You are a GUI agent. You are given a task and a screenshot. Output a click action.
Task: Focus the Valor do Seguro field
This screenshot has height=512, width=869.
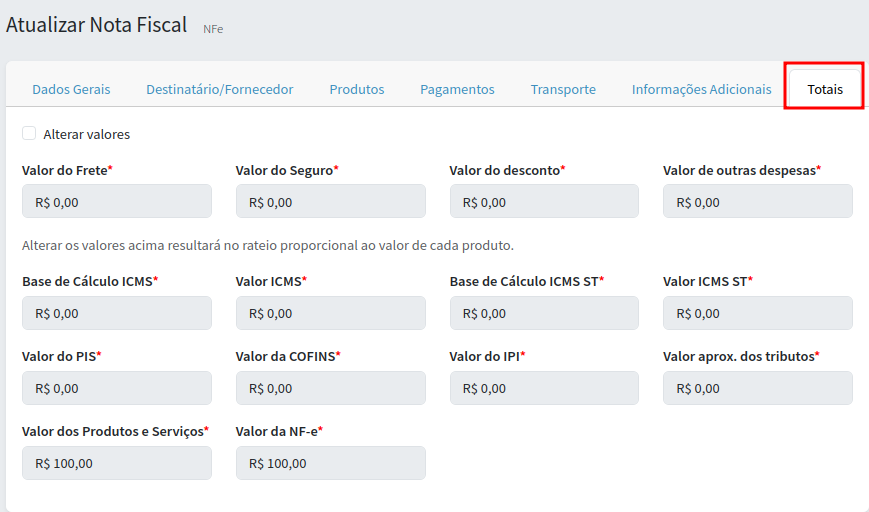click(x=331, y=201)
